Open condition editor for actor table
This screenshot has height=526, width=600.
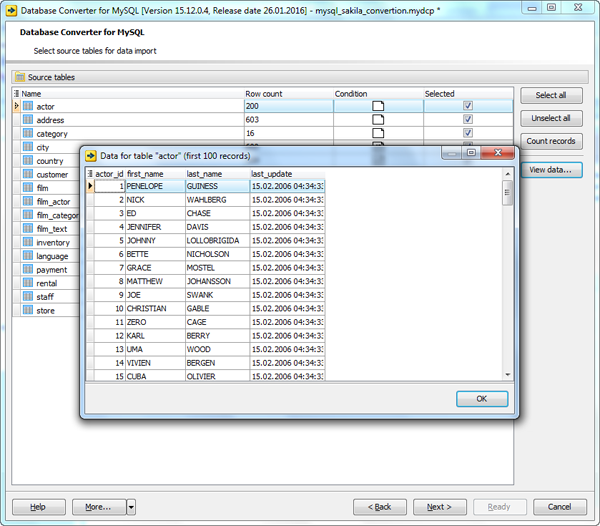[x=378, y=106]
